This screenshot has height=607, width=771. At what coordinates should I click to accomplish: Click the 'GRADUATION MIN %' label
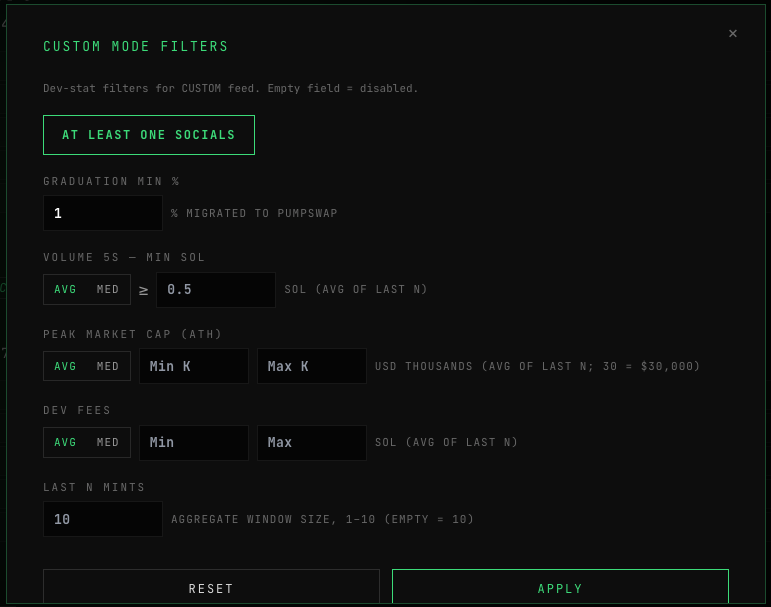pos(111,182)
